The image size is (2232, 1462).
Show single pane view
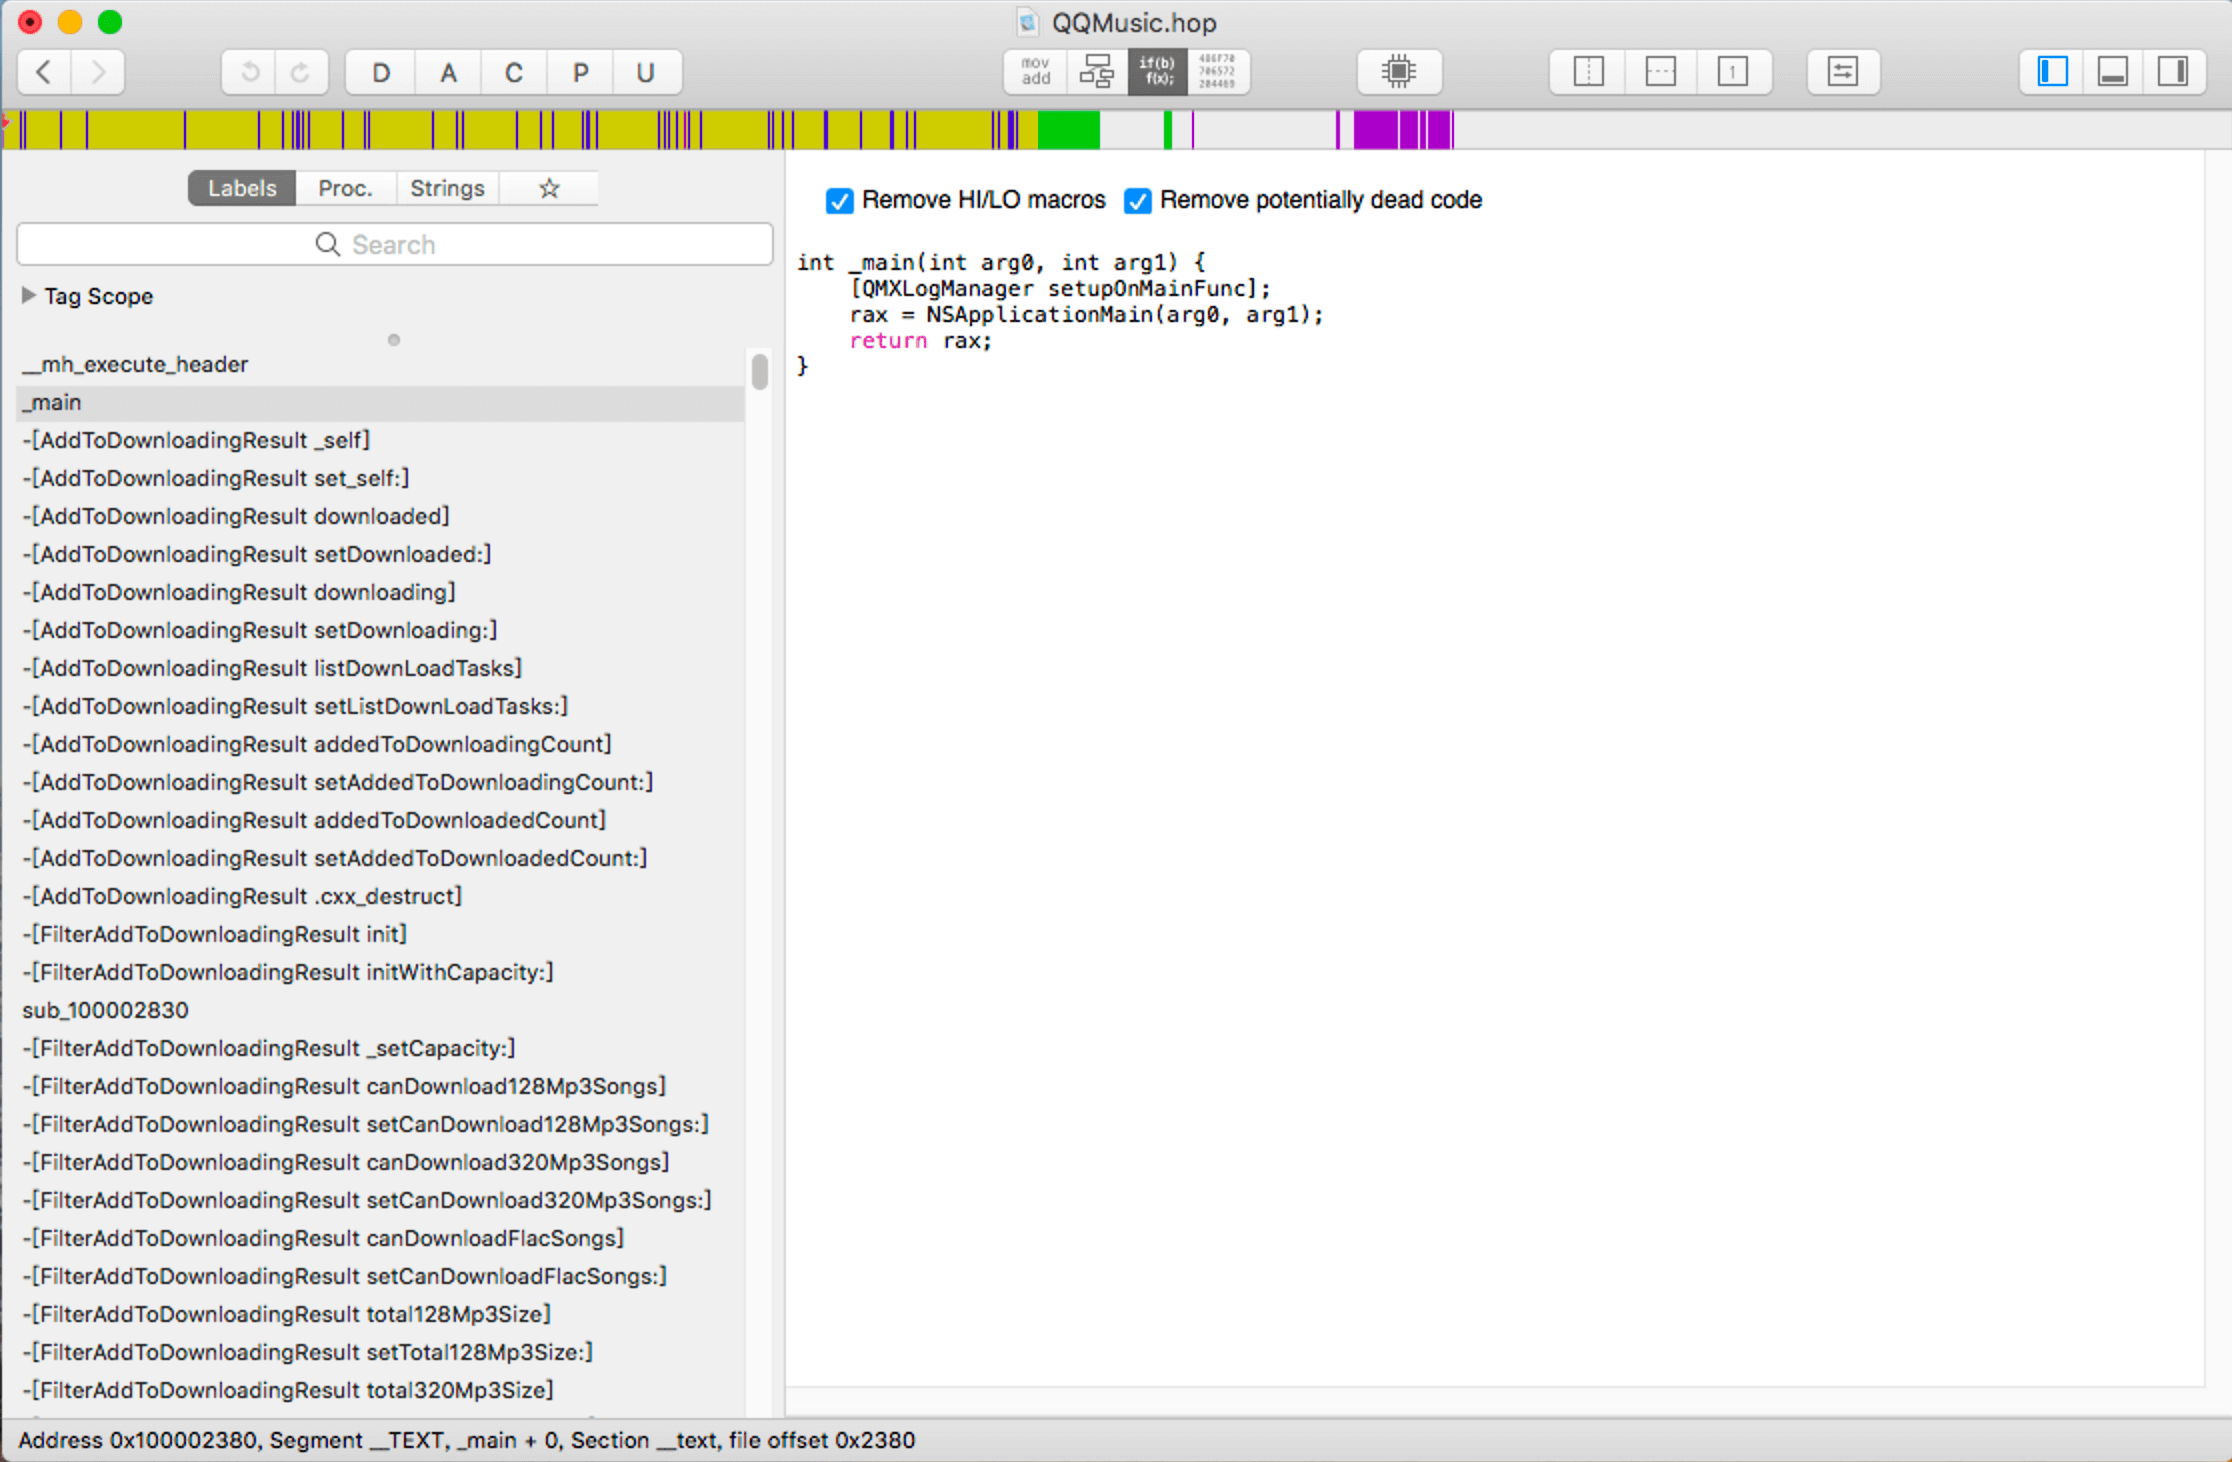click(x=1733, y=72)
